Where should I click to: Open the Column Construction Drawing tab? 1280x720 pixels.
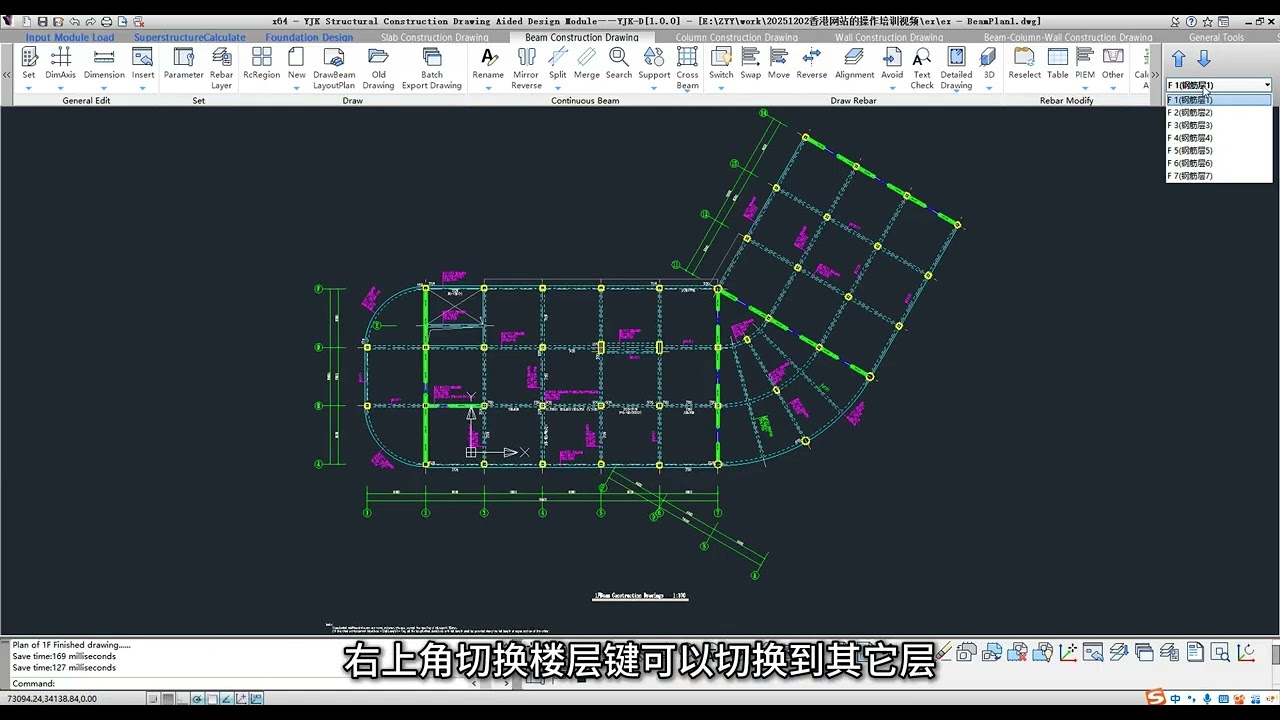[737, 37]
